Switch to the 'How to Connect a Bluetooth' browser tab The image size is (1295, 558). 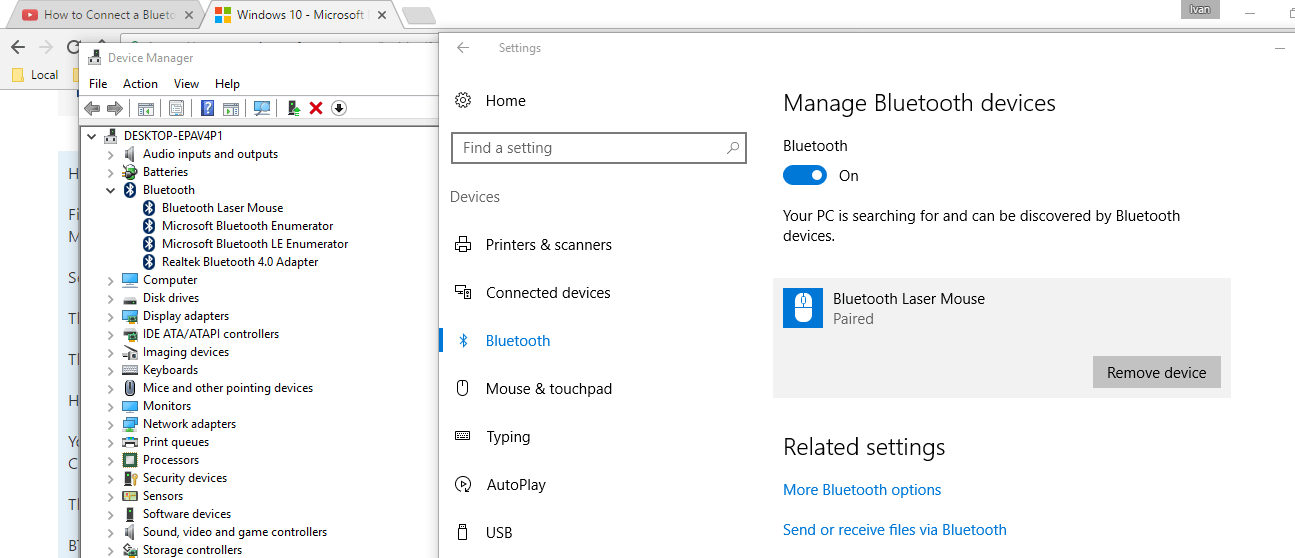tap(108, 15)
